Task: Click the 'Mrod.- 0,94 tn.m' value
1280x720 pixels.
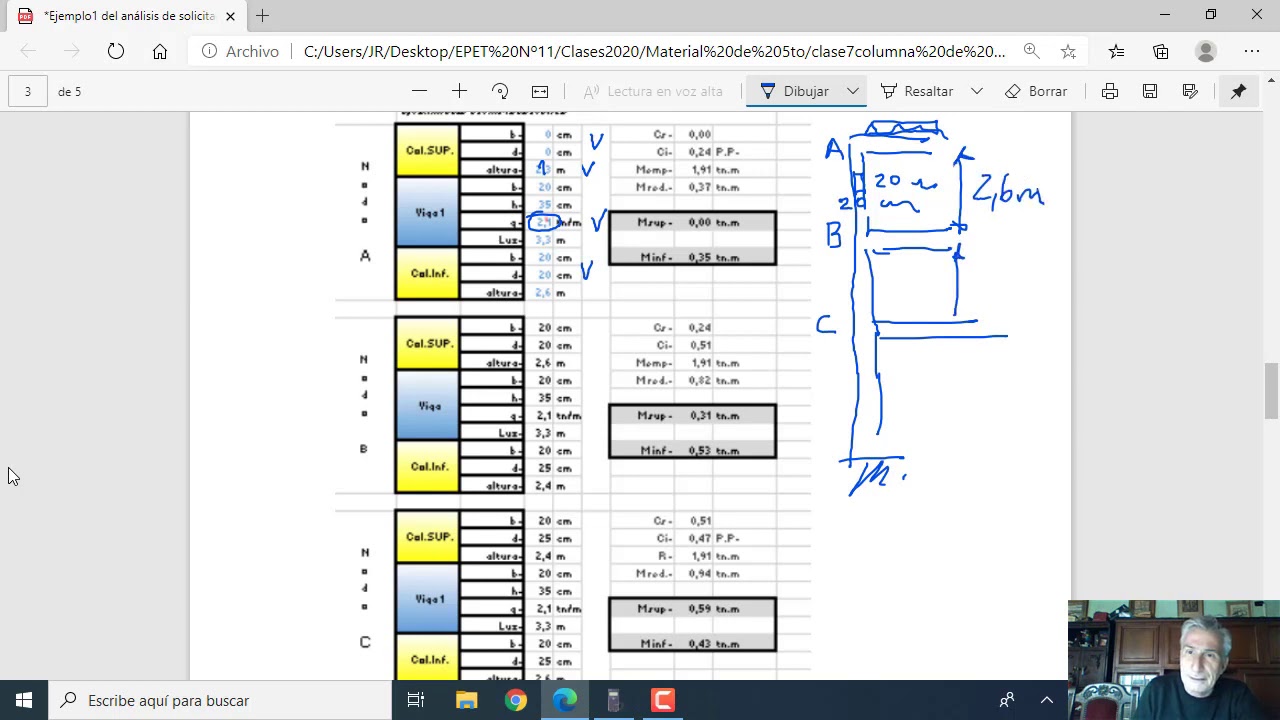Action: tap(688, 574)
